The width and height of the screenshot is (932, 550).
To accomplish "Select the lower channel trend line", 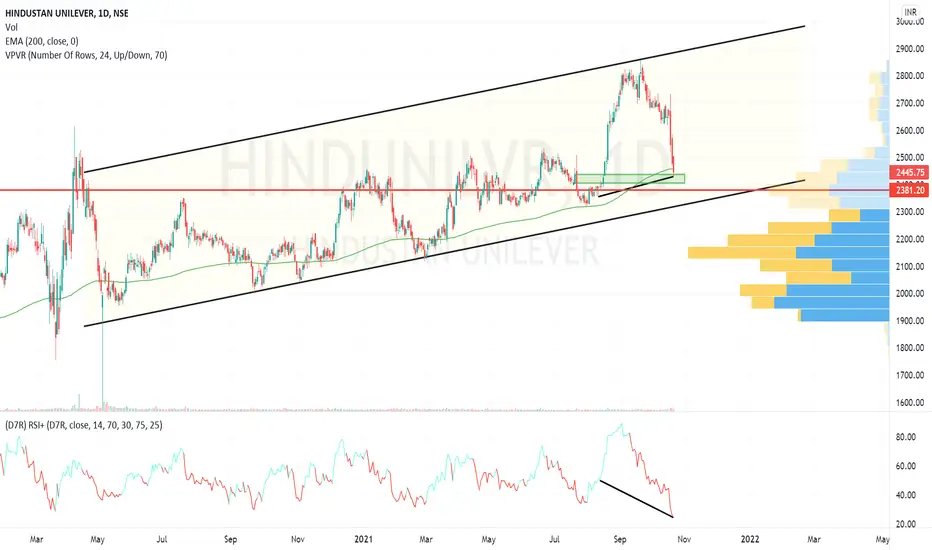I will tap(445, 253).
